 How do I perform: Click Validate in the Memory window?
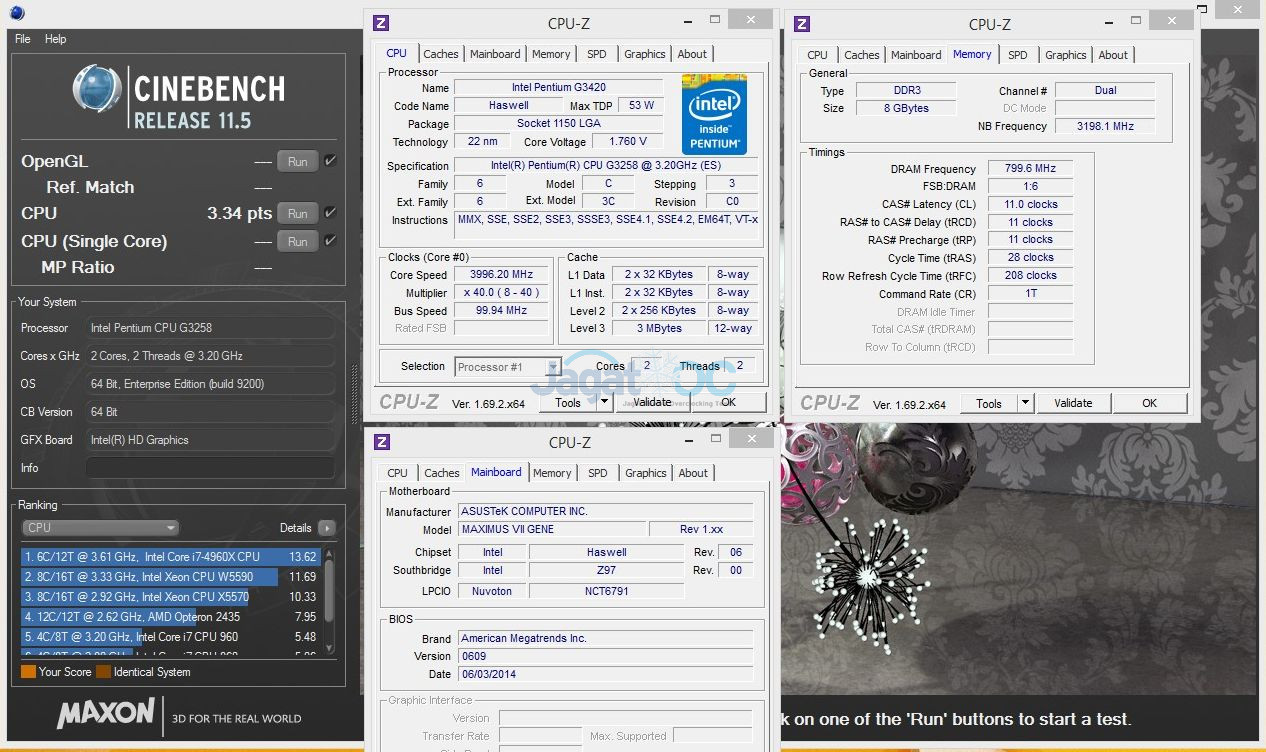(x=1073, y=403)
